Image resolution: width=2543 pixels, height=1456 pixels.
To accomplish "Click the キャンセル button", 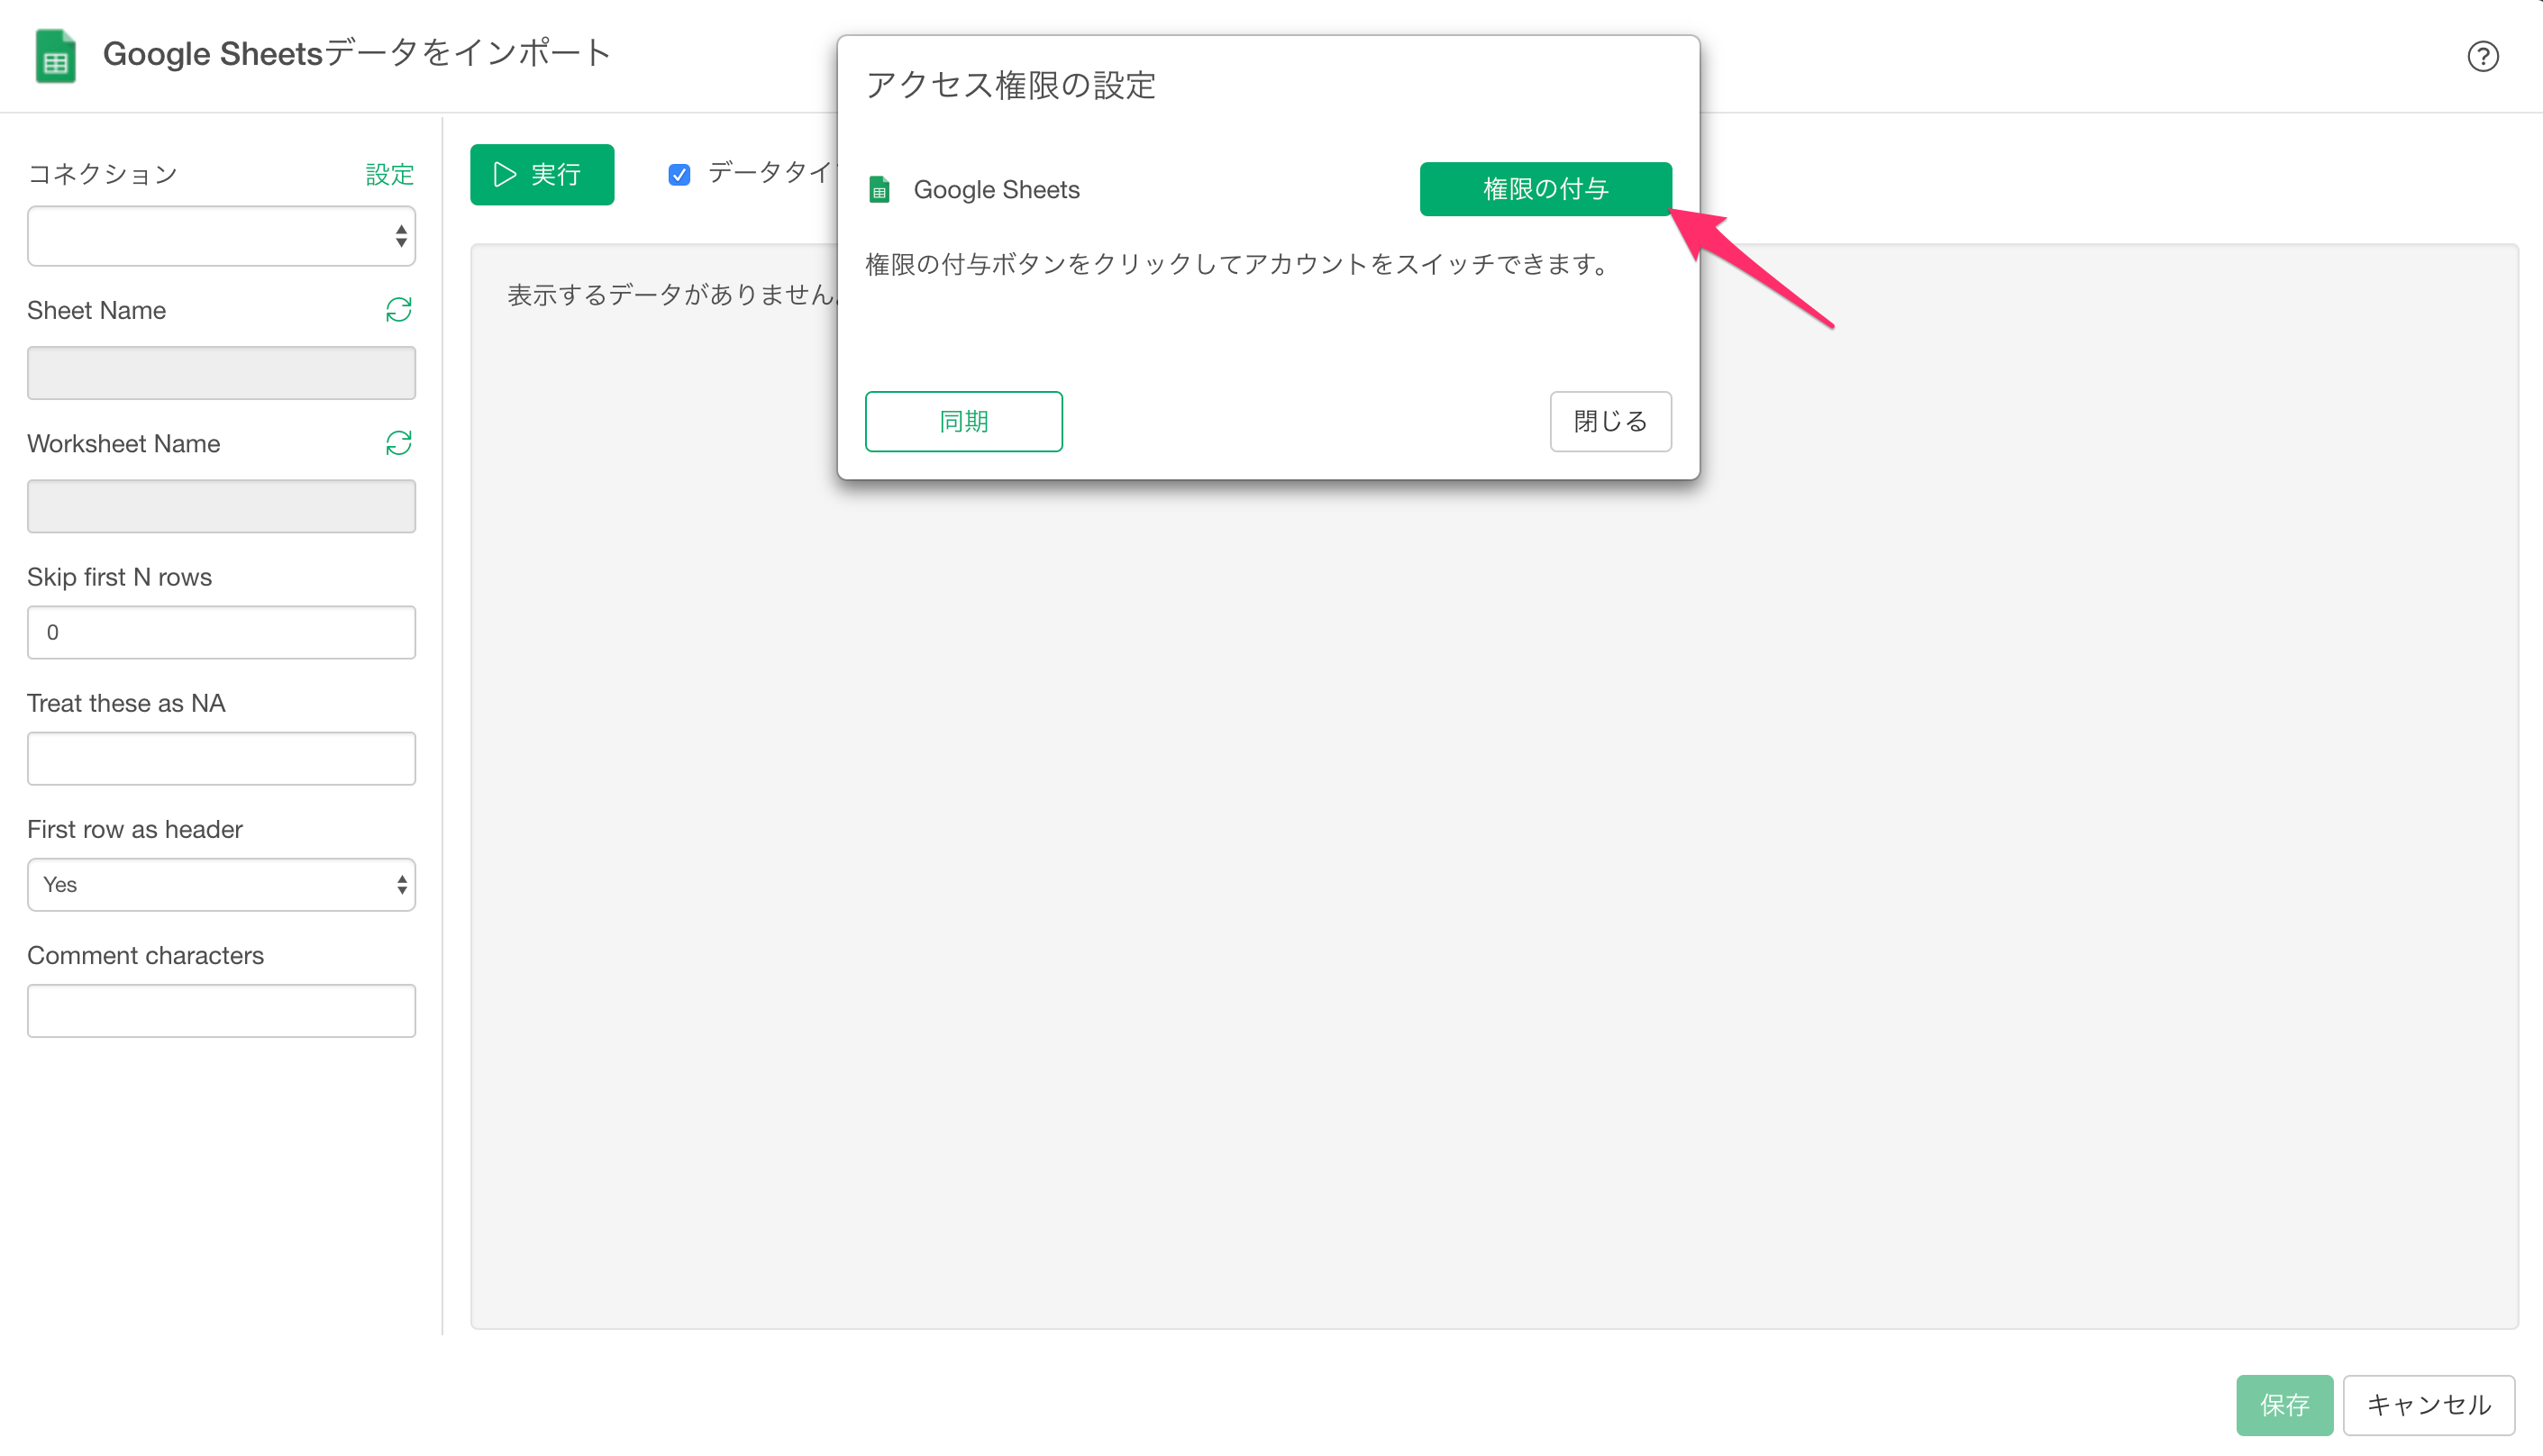I will (2428, 1405).
